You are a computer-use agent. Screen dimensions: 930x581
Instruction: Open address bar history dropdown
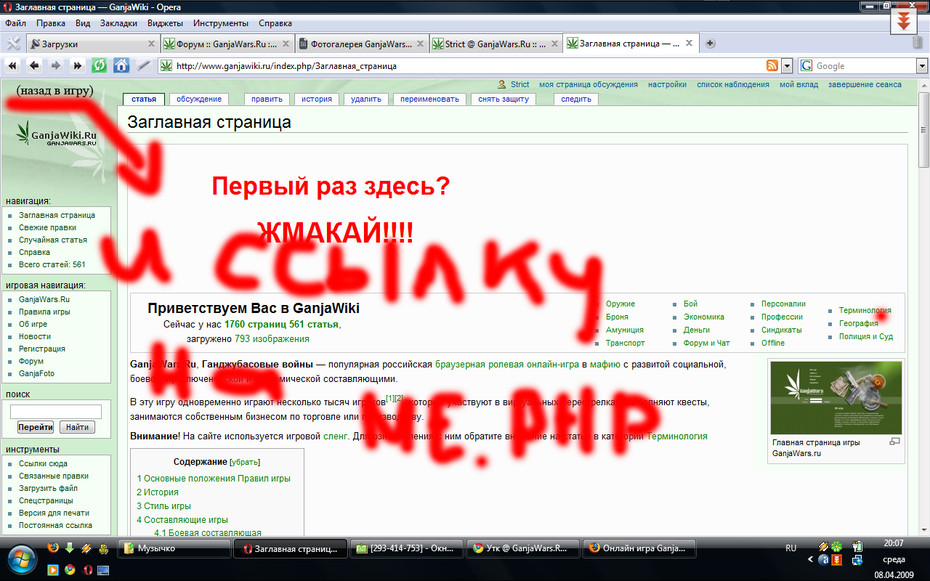(x=787, y=66)
